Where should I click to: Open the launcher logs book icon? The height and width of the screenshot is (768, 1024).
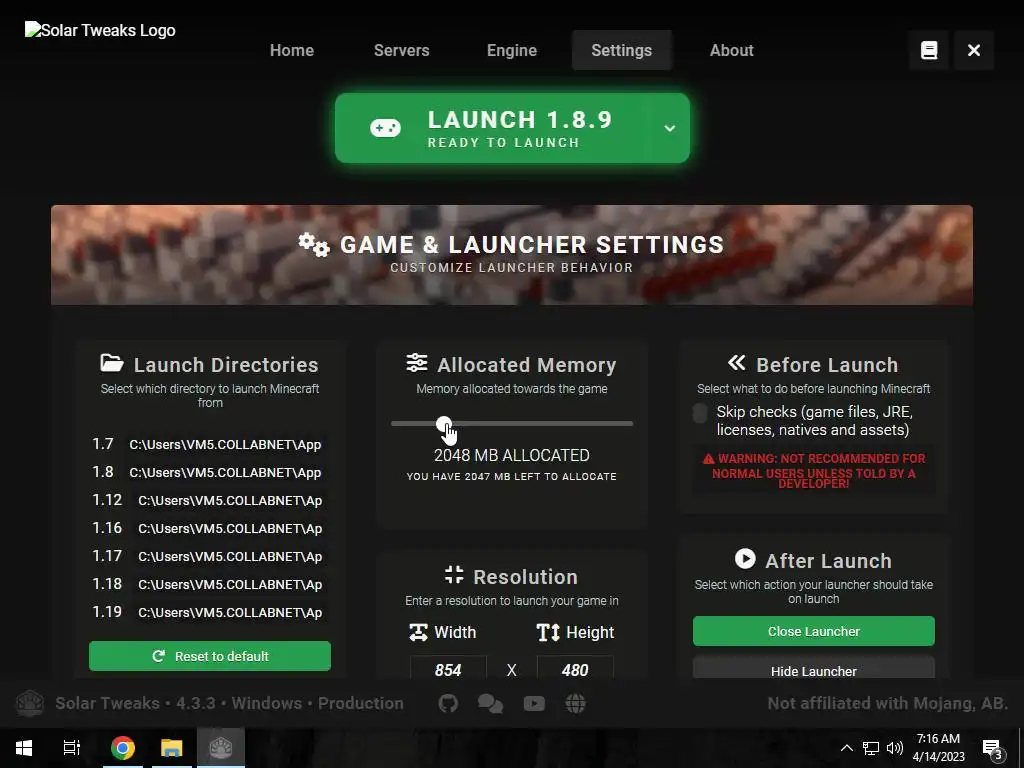pyautogui.click(x=929, y=50)
